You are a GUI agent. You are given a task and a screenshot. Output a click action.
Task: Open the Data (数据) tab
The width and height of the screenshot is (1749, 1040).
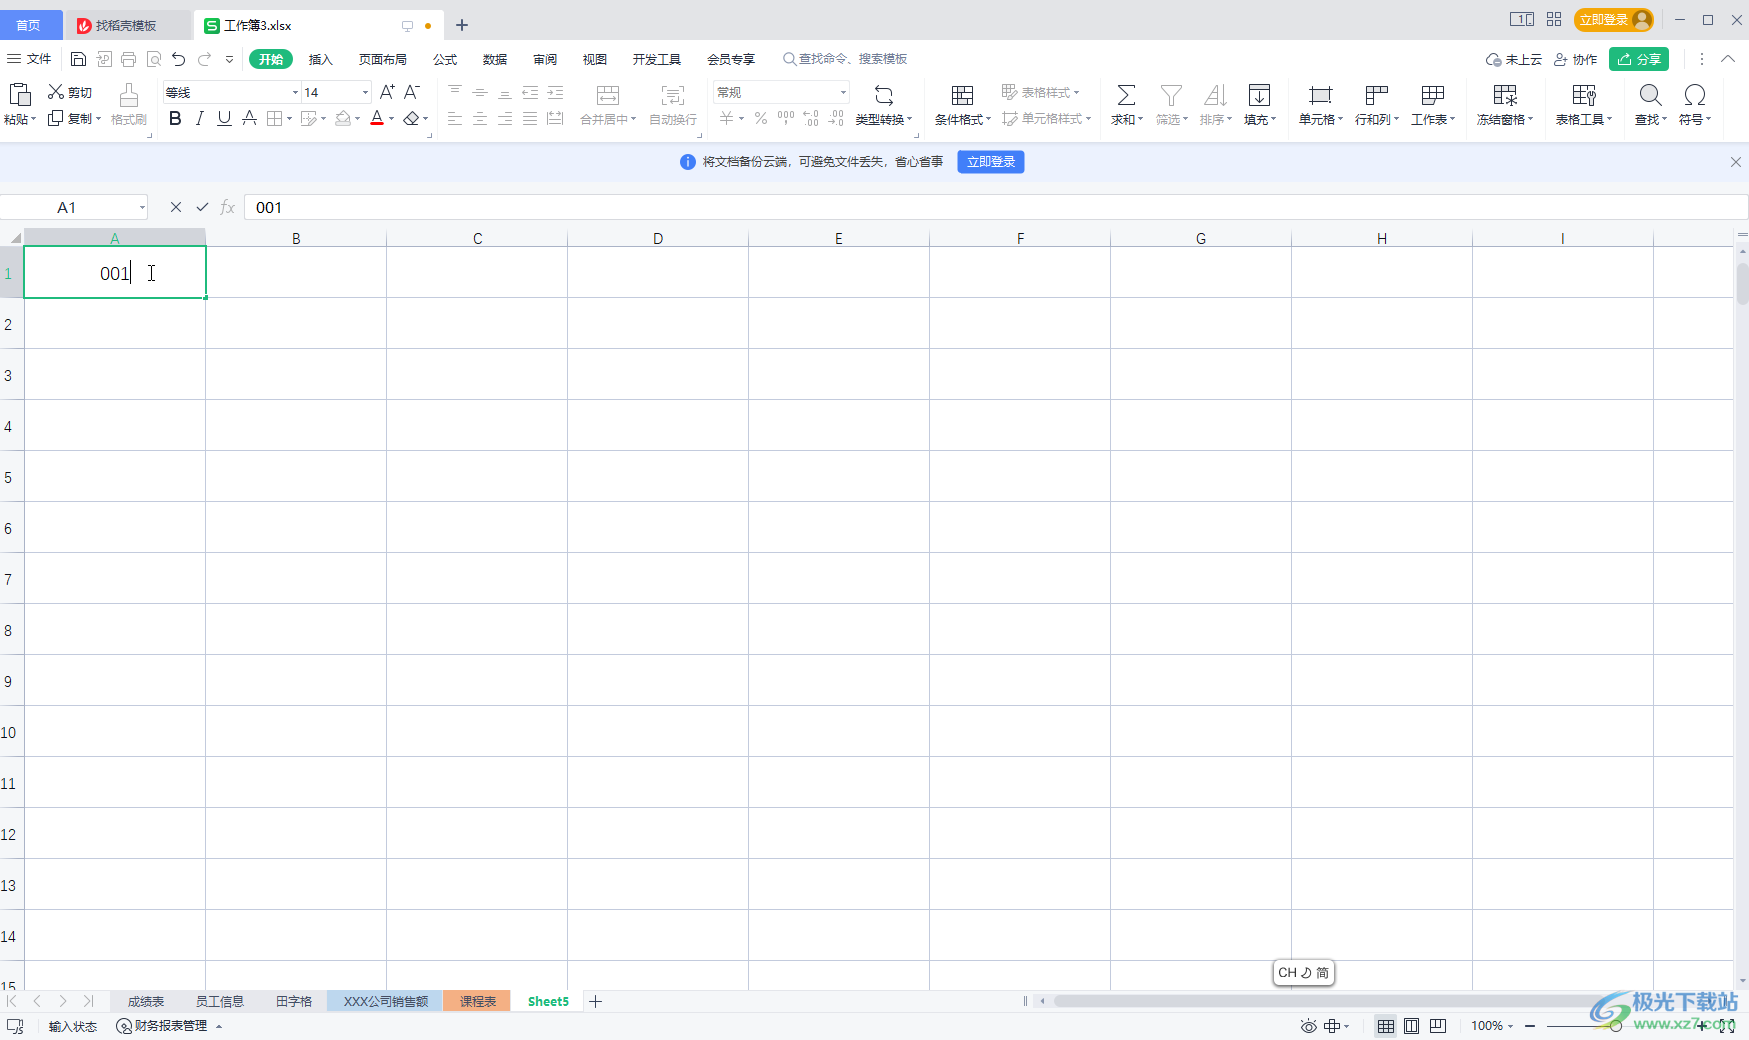(495, 59)
